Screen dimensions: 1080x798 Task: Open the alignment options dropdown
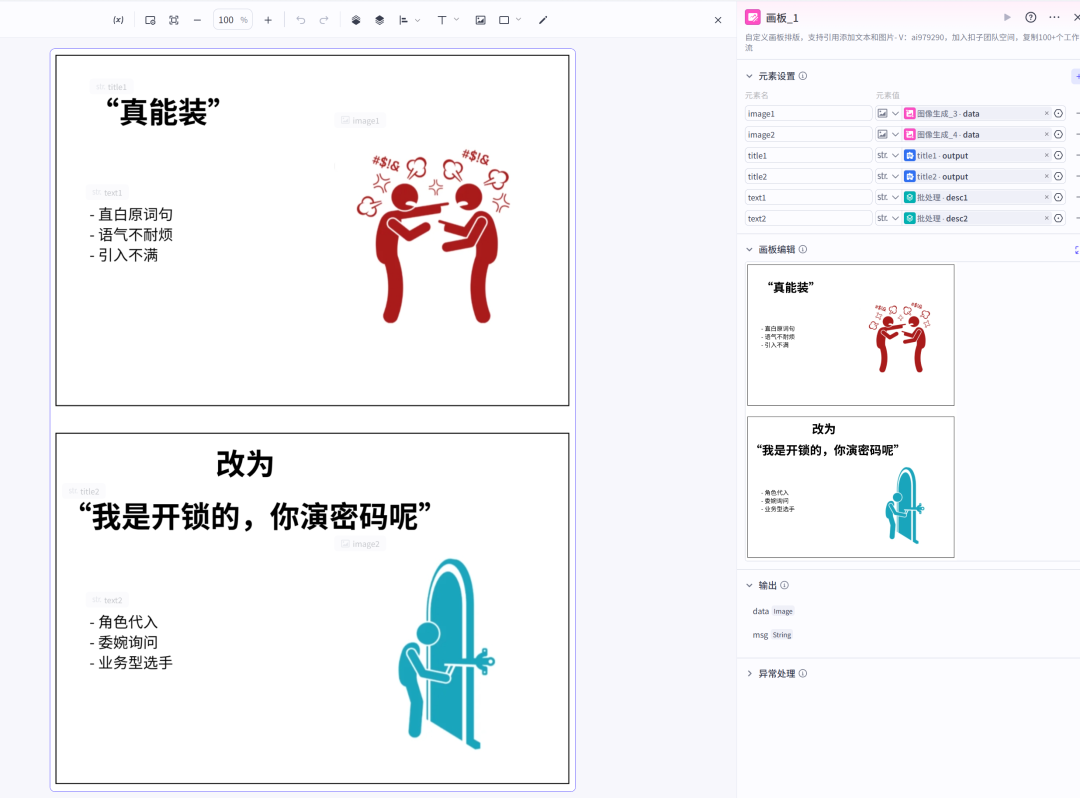pos(416,19)
